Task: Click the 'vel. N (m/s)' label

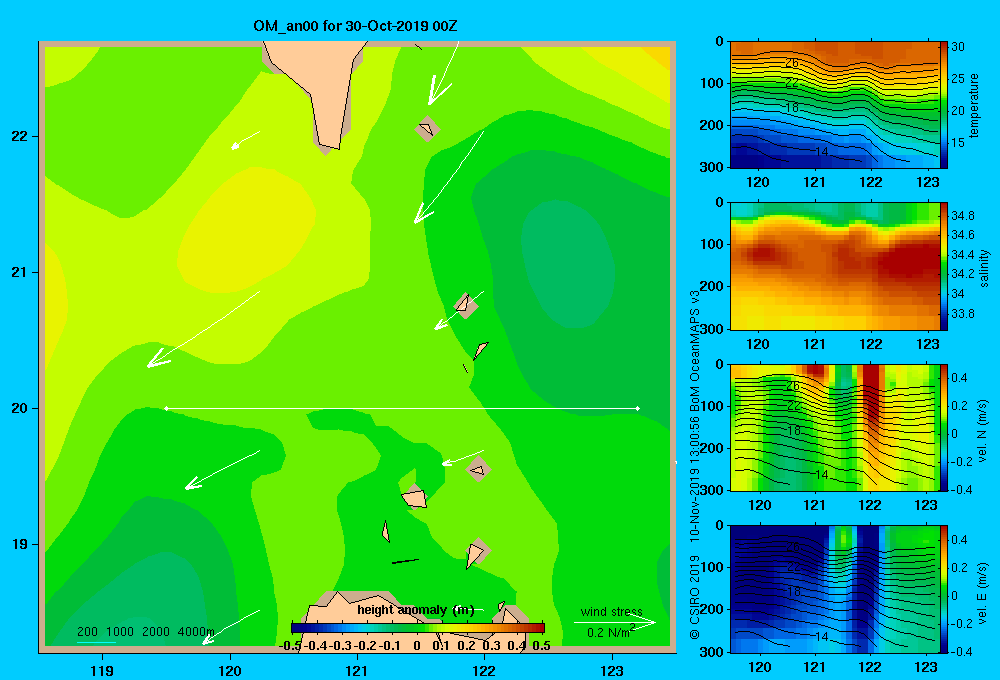Action: 983,431
